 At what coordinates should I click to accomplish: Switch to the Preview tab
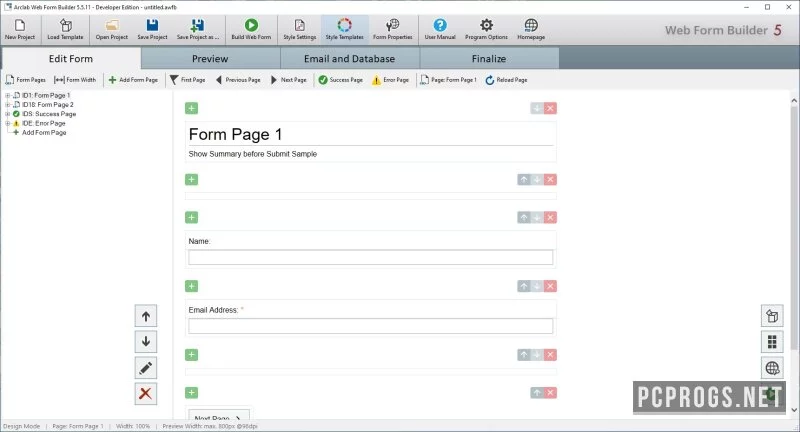210,59
